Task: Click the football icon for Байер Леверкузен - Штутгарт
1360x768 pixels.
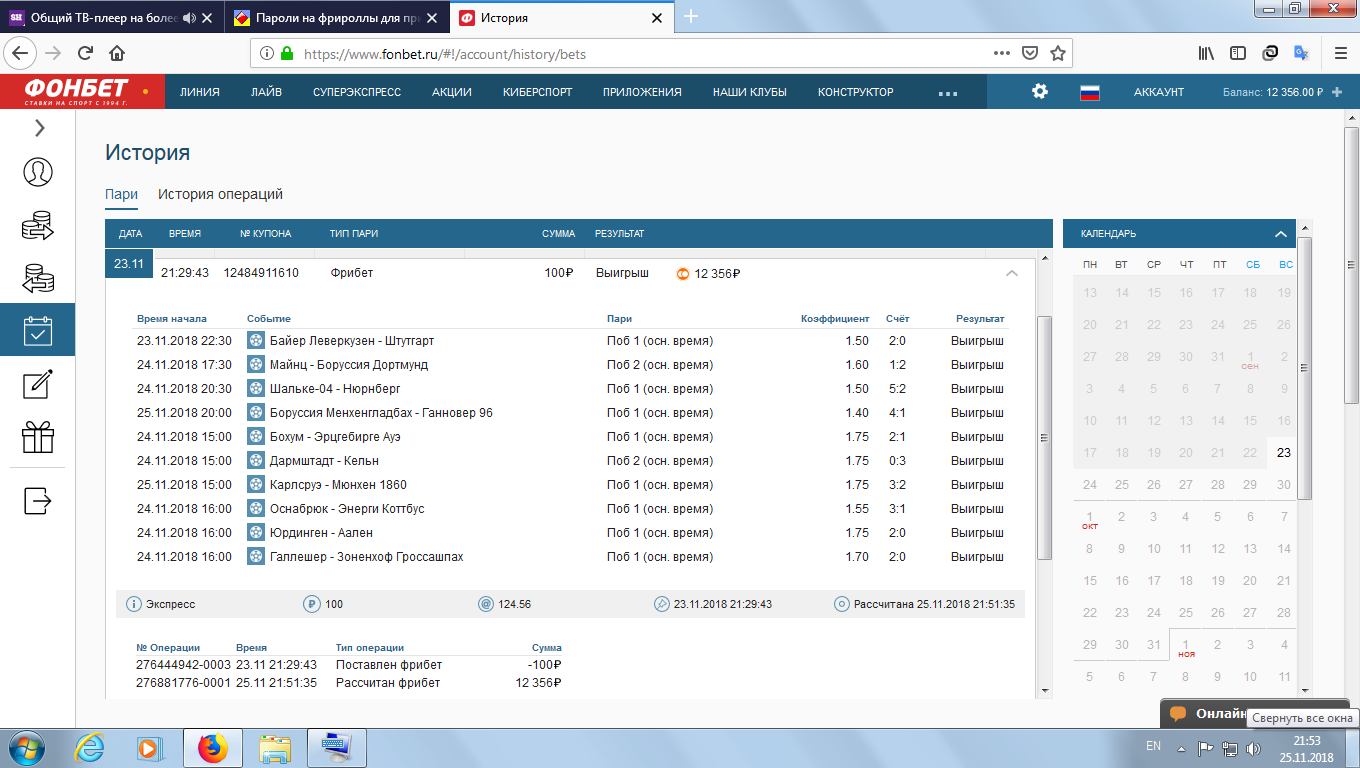Action: pos(255,341)
